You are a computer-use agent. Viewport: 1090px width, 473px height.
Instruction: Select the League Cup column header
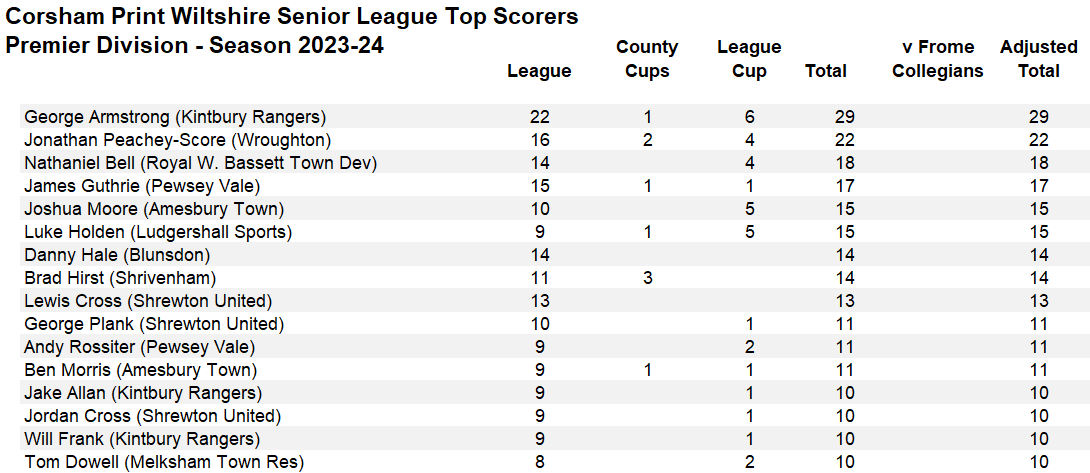tap(749, 59)
